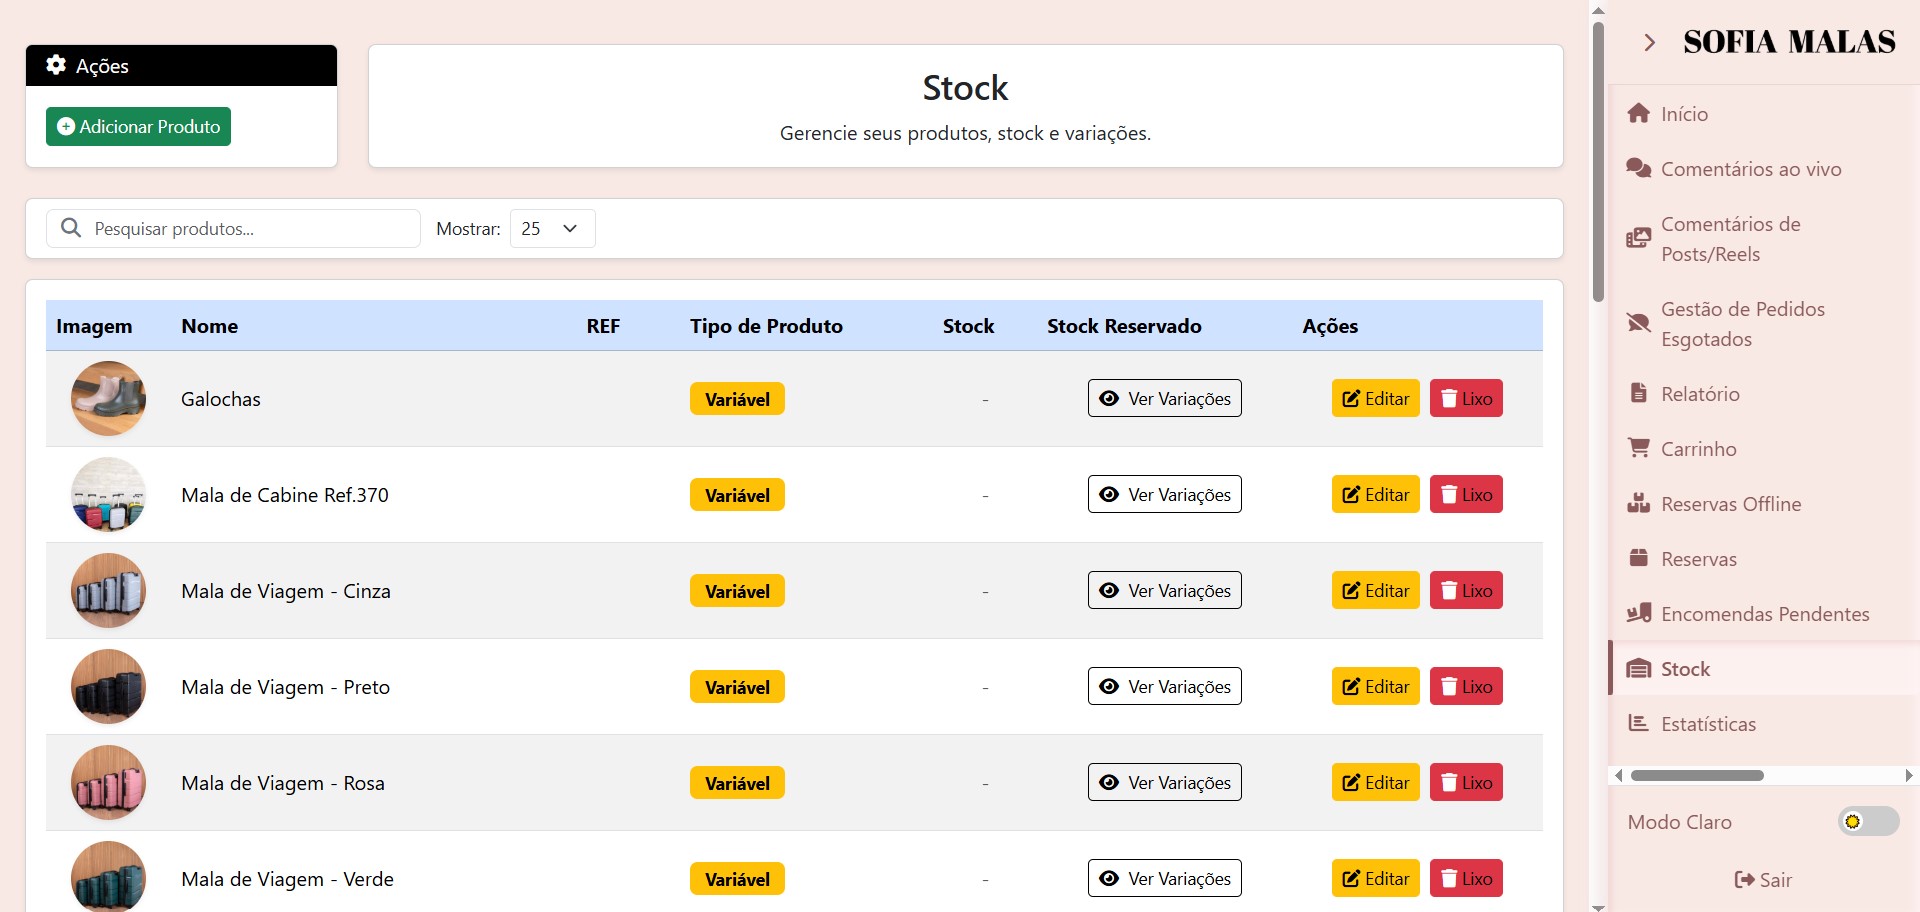
Task: Click the chat bubbles icon for Comentários ao vivo
Action: tap(1638, 168)
